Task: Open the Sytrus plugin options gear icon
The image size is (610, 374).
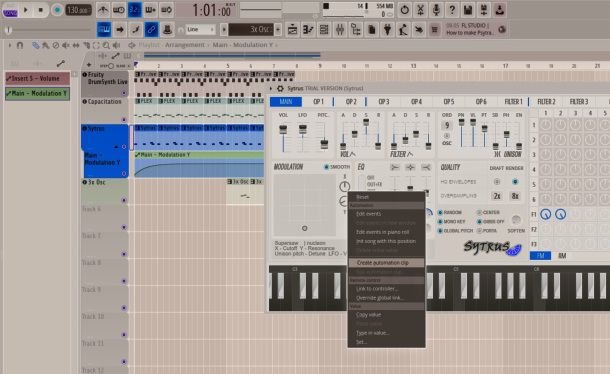Action: pyautogui.click(x=280, y=88)
